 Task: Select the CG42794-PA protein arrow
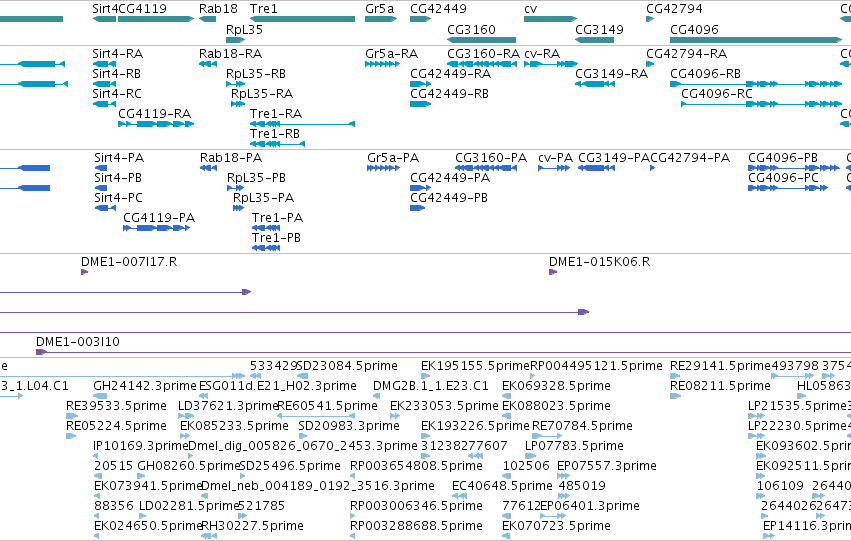[x=652, y=168]
